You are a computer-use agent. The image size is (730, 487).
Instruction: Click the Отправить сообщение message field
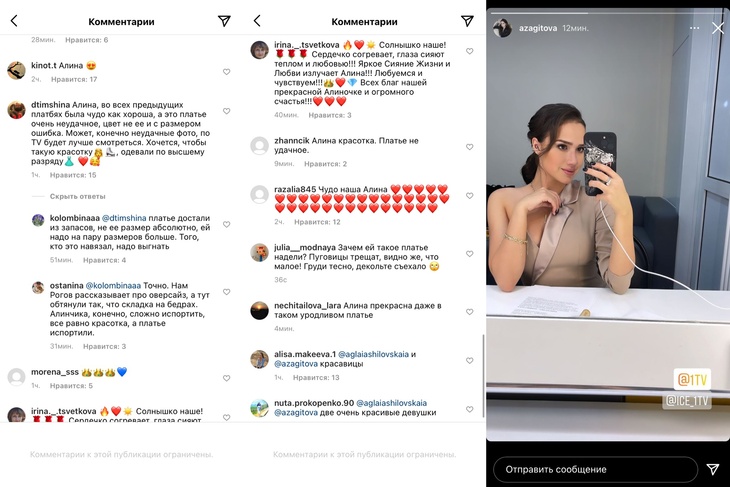[595, 469]
